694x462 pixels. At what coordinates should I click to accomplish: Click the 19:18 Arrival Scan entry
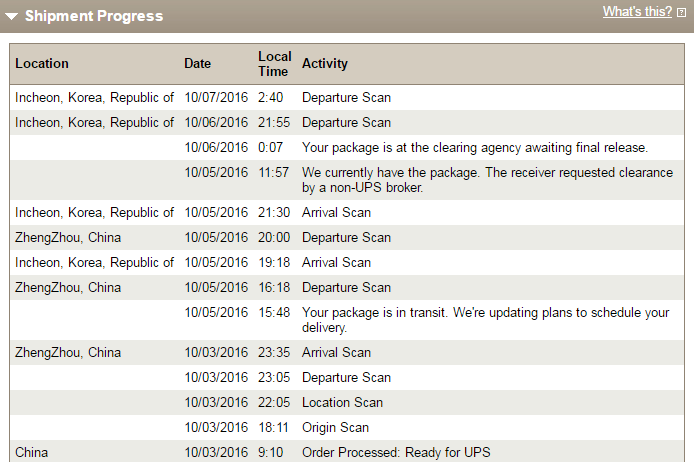point(347,262)
